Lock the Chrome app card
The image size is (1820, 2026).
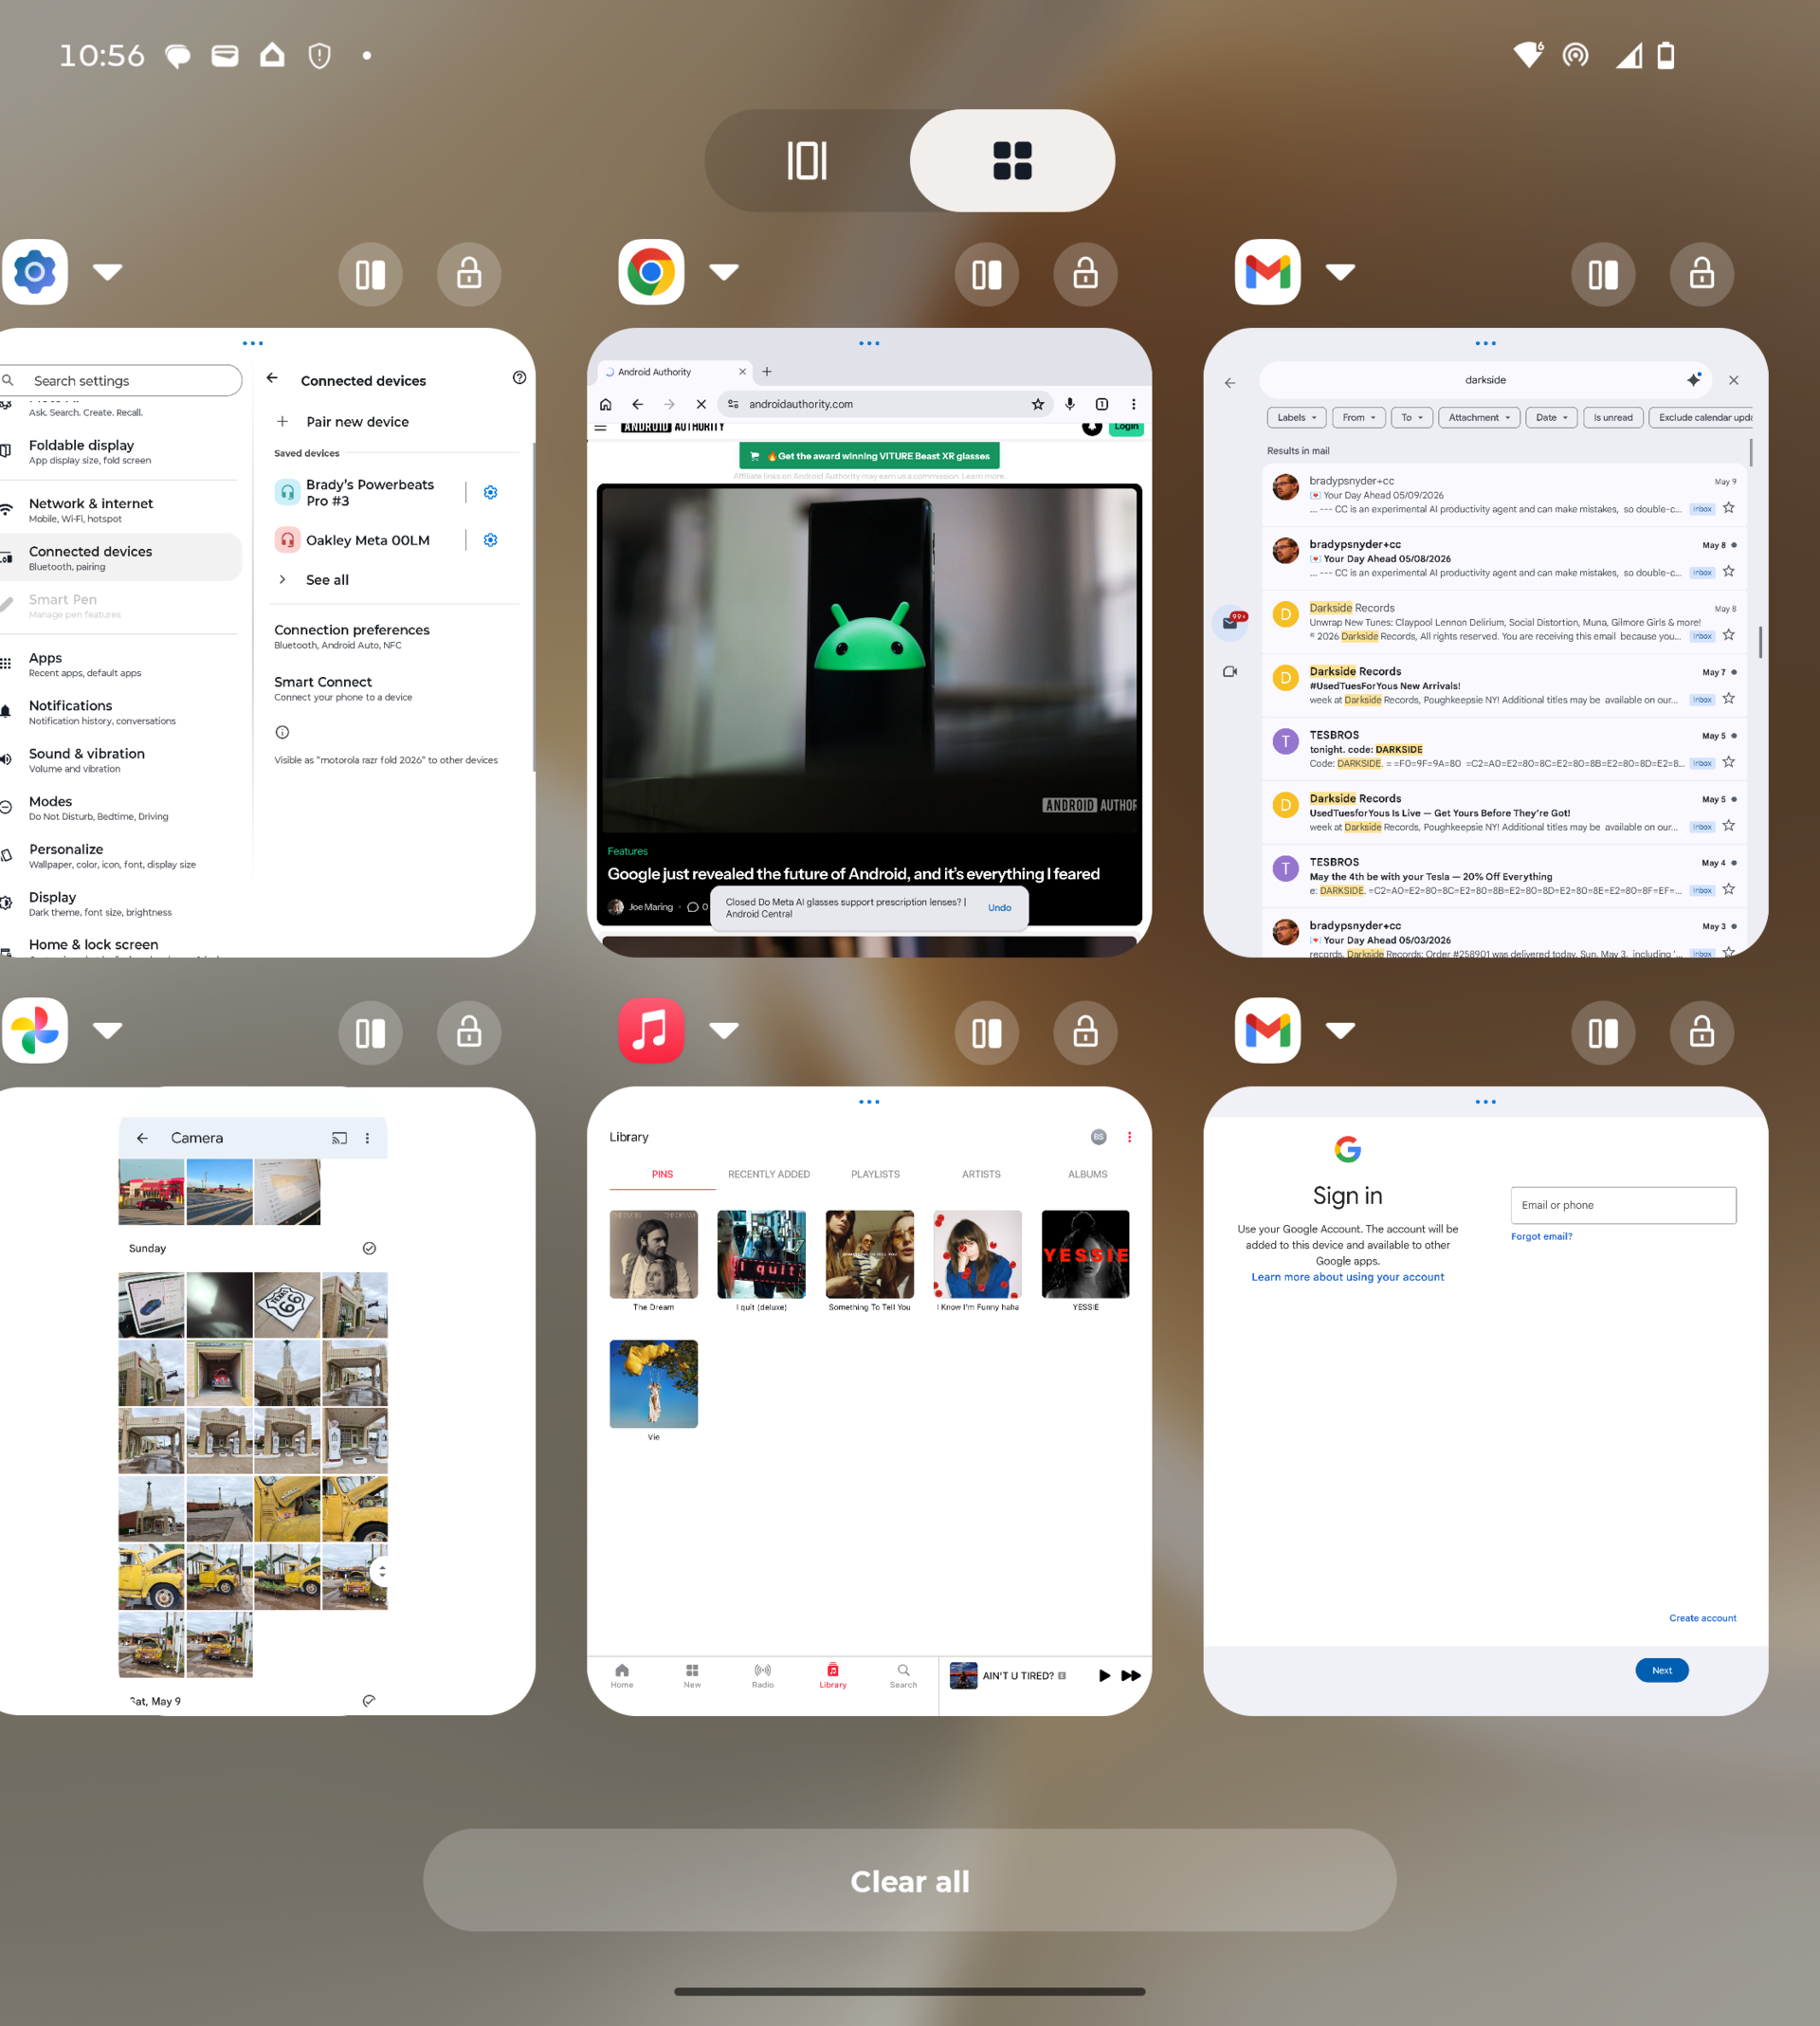1086,274
